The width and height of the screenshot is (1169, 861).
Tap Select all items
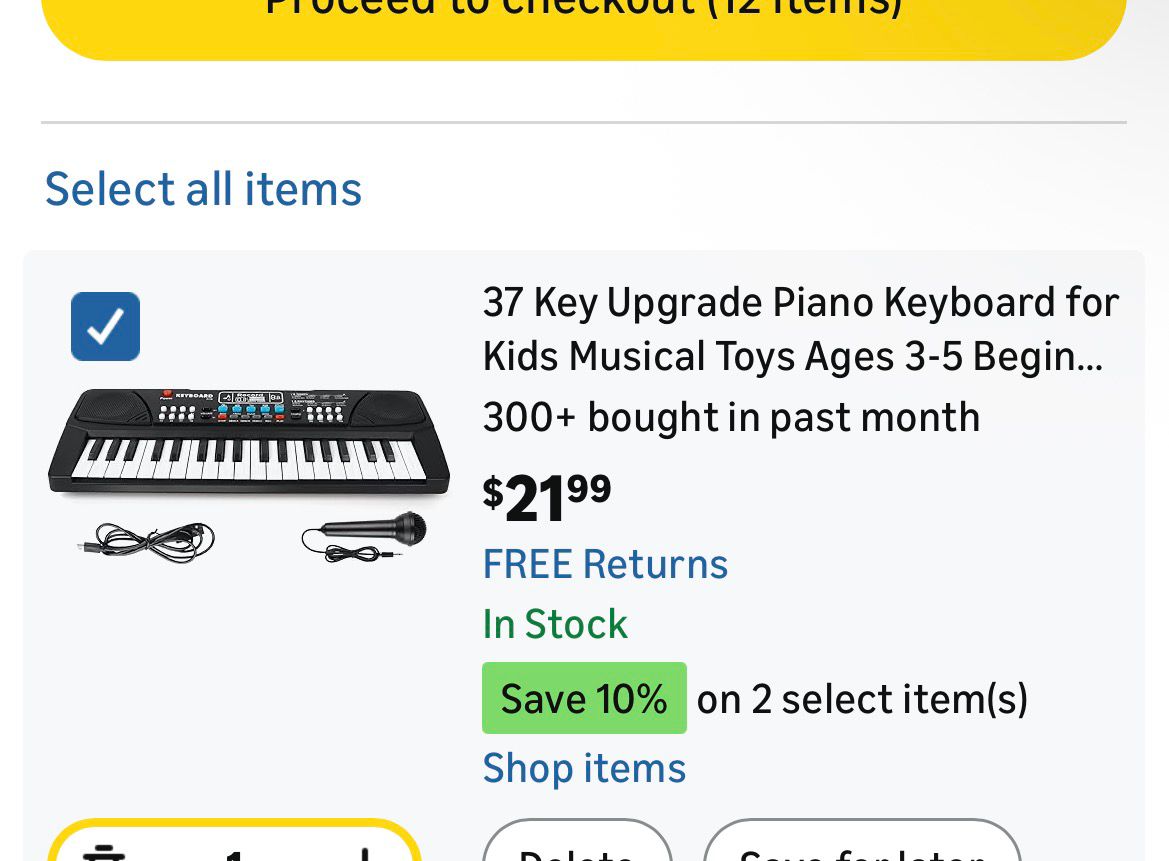click(x=203, y=189)
